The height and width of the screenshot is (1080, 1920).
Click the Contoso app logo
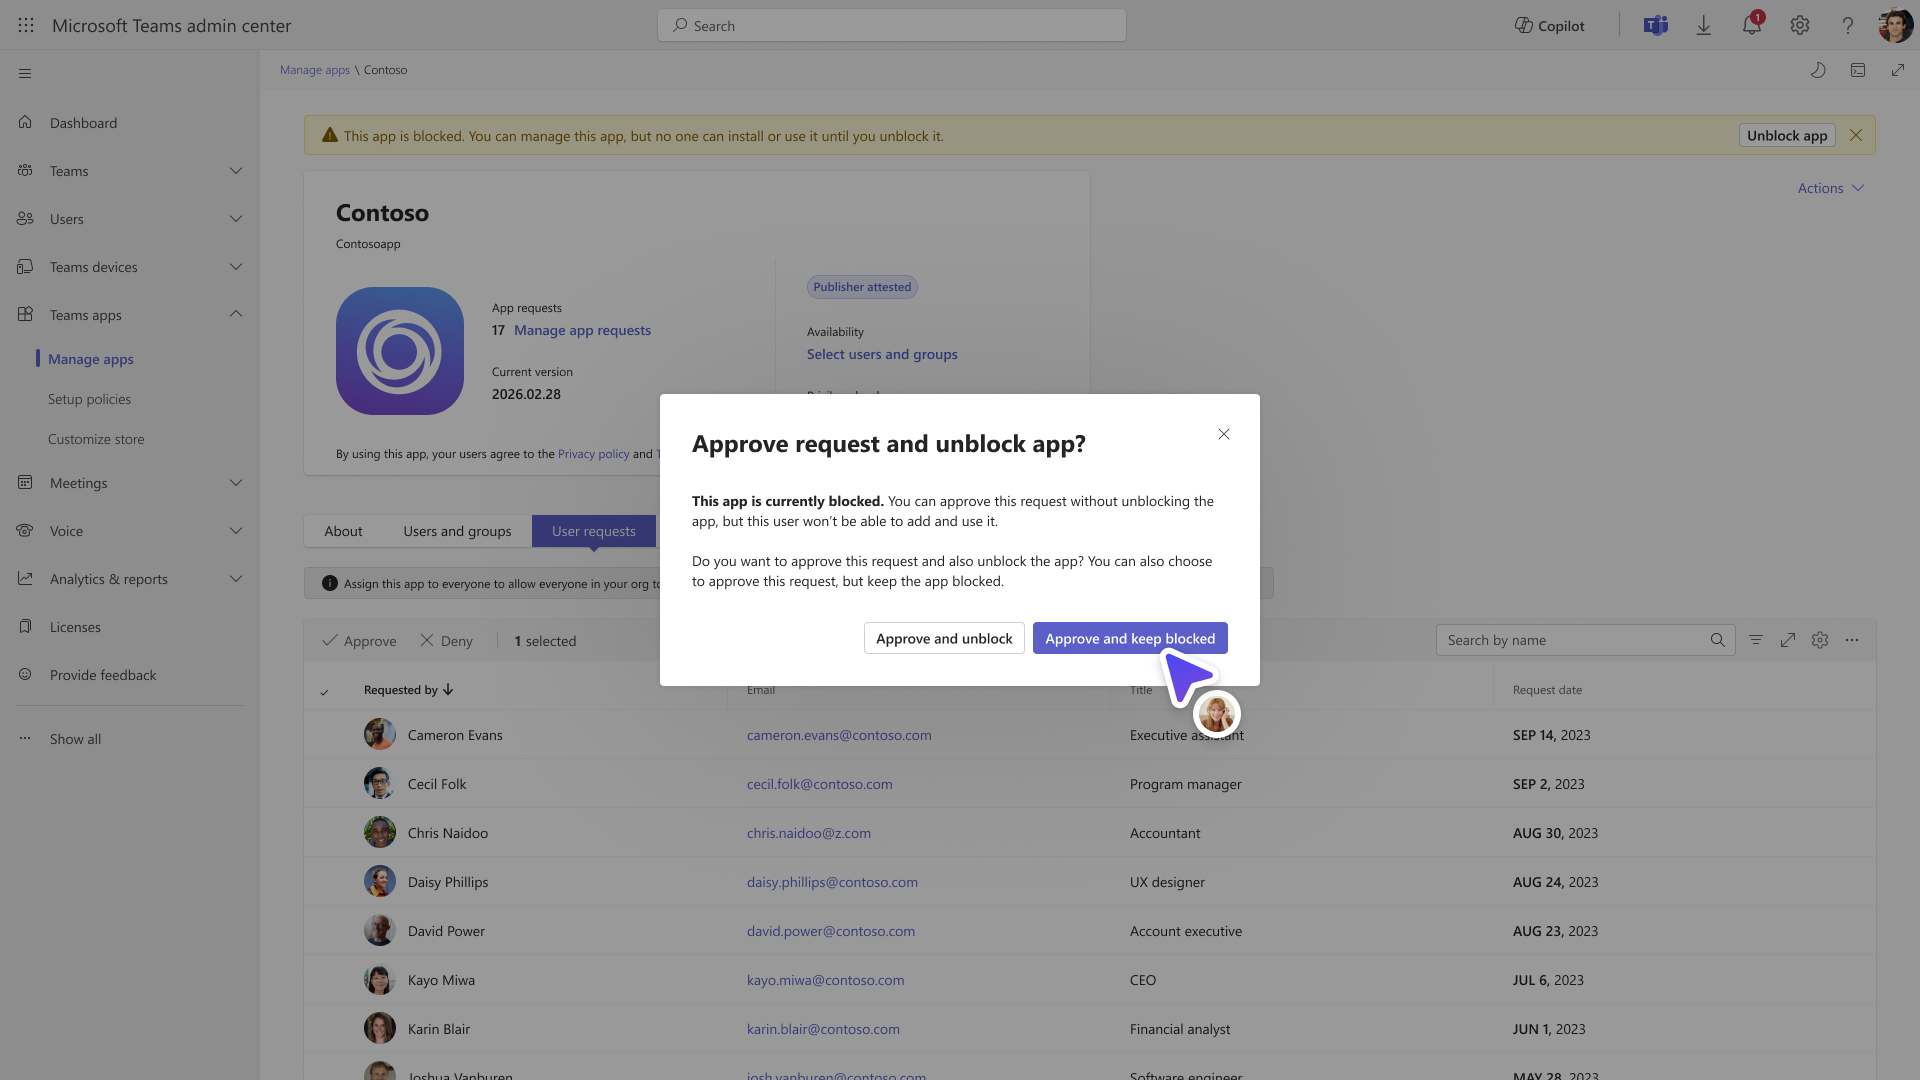(400, 351)
